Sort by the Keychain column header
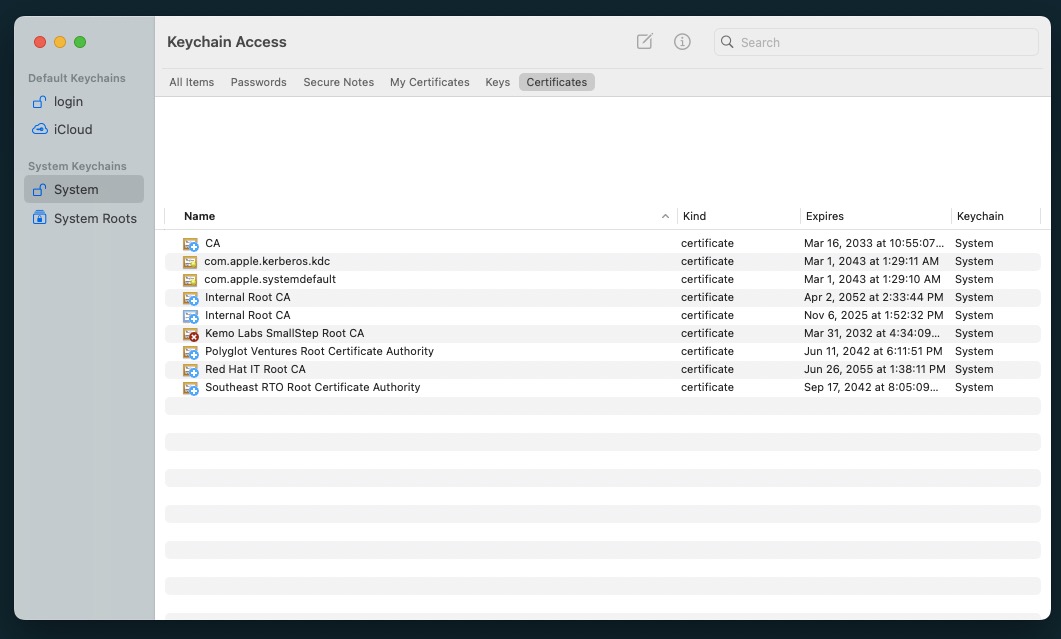This screenshot has height=639, width=1061. click(x=980, y=216)
